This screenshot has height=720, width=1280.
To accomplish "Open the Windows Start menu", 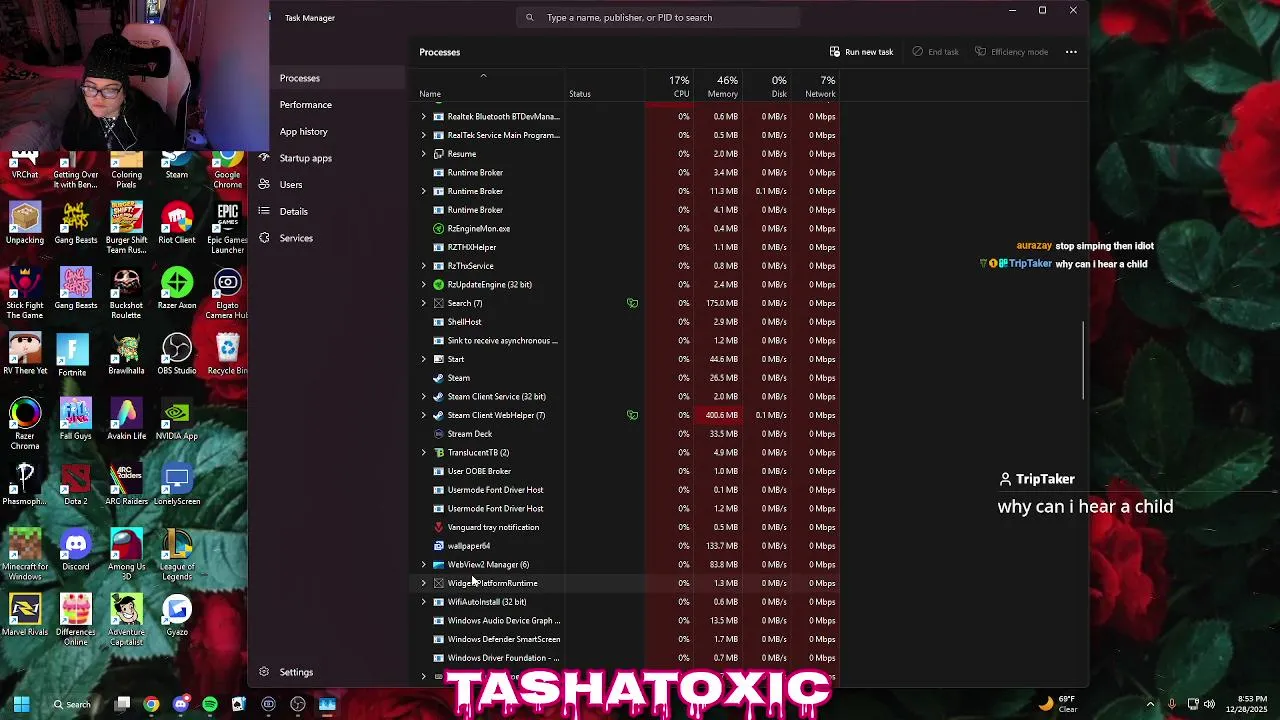I will pos(21,704).
